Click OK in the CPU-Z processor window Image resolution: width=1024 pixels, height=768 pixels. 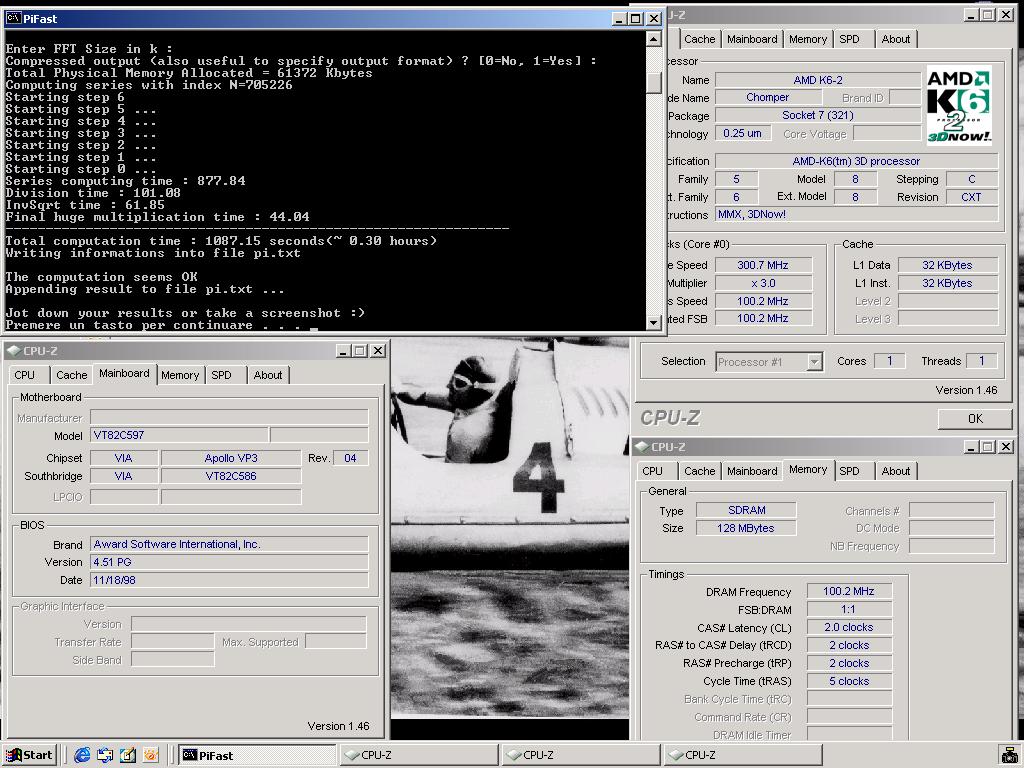point(975,419)
